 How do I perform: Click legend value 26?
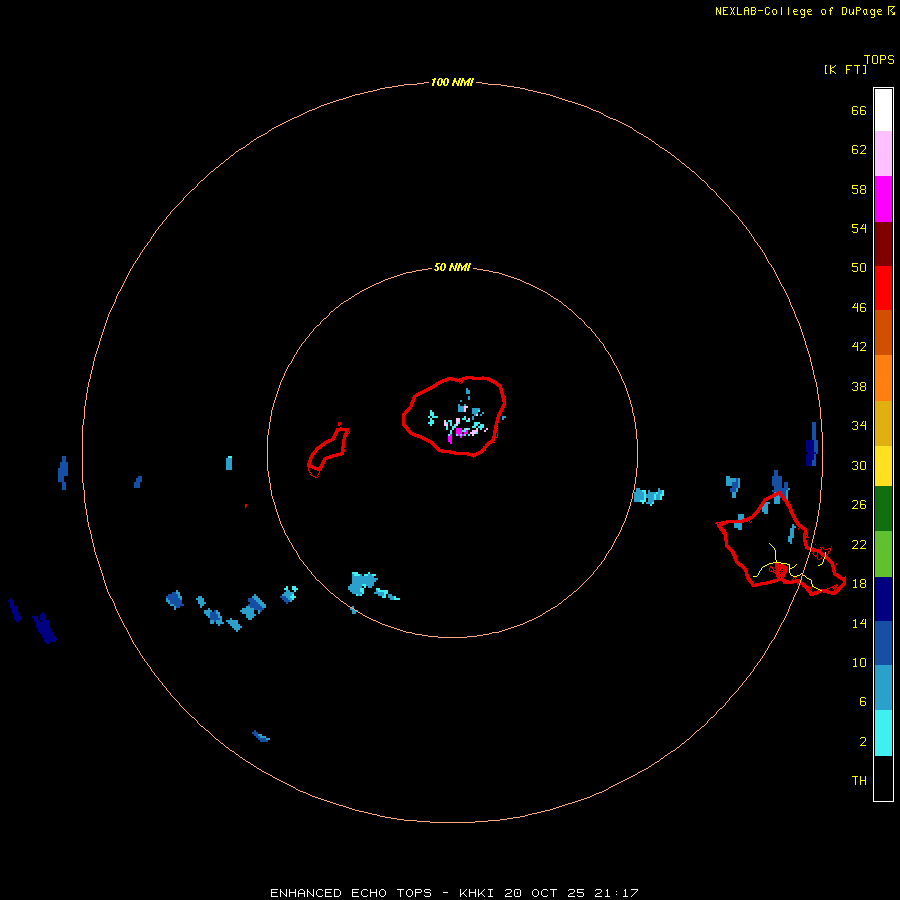pos(859,505)
